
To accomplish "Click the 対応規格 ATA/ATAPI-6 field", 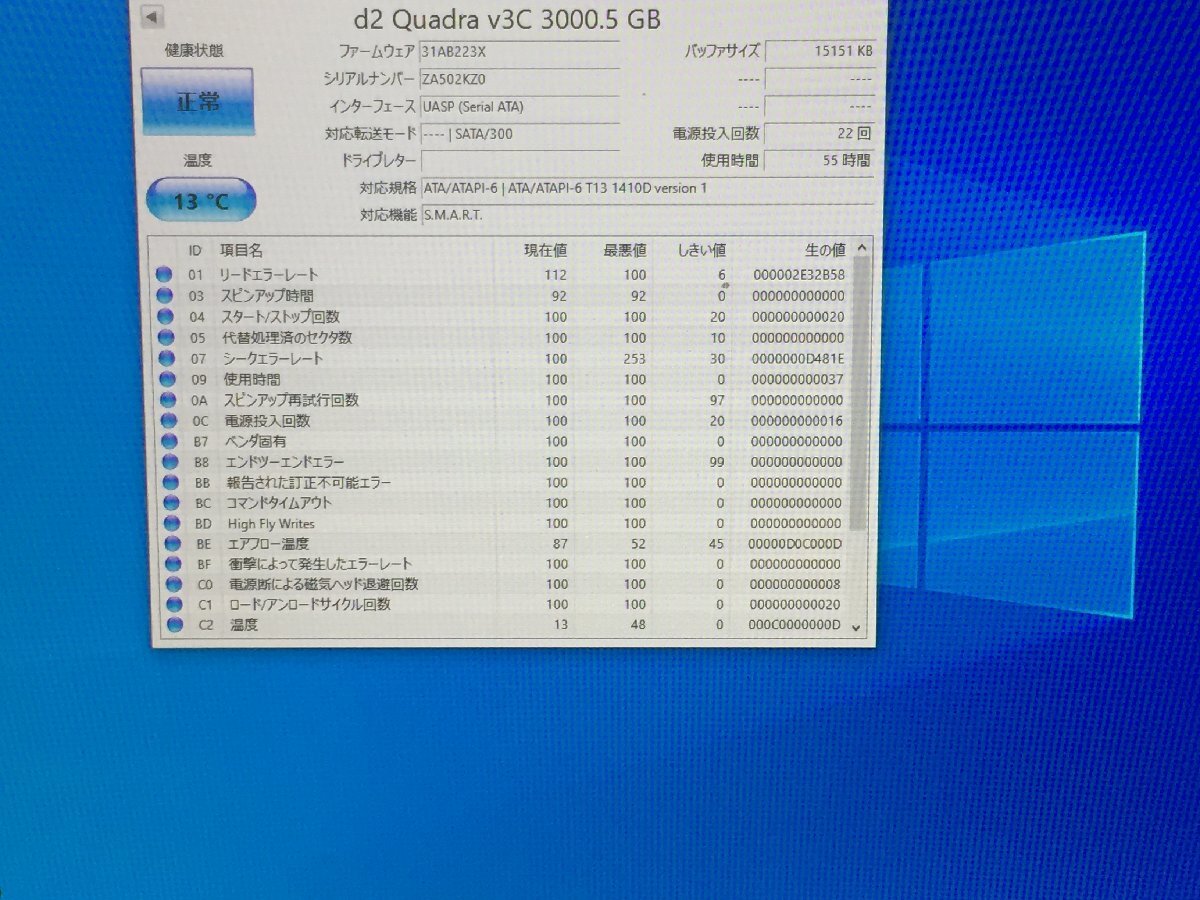I will point(646,188).
